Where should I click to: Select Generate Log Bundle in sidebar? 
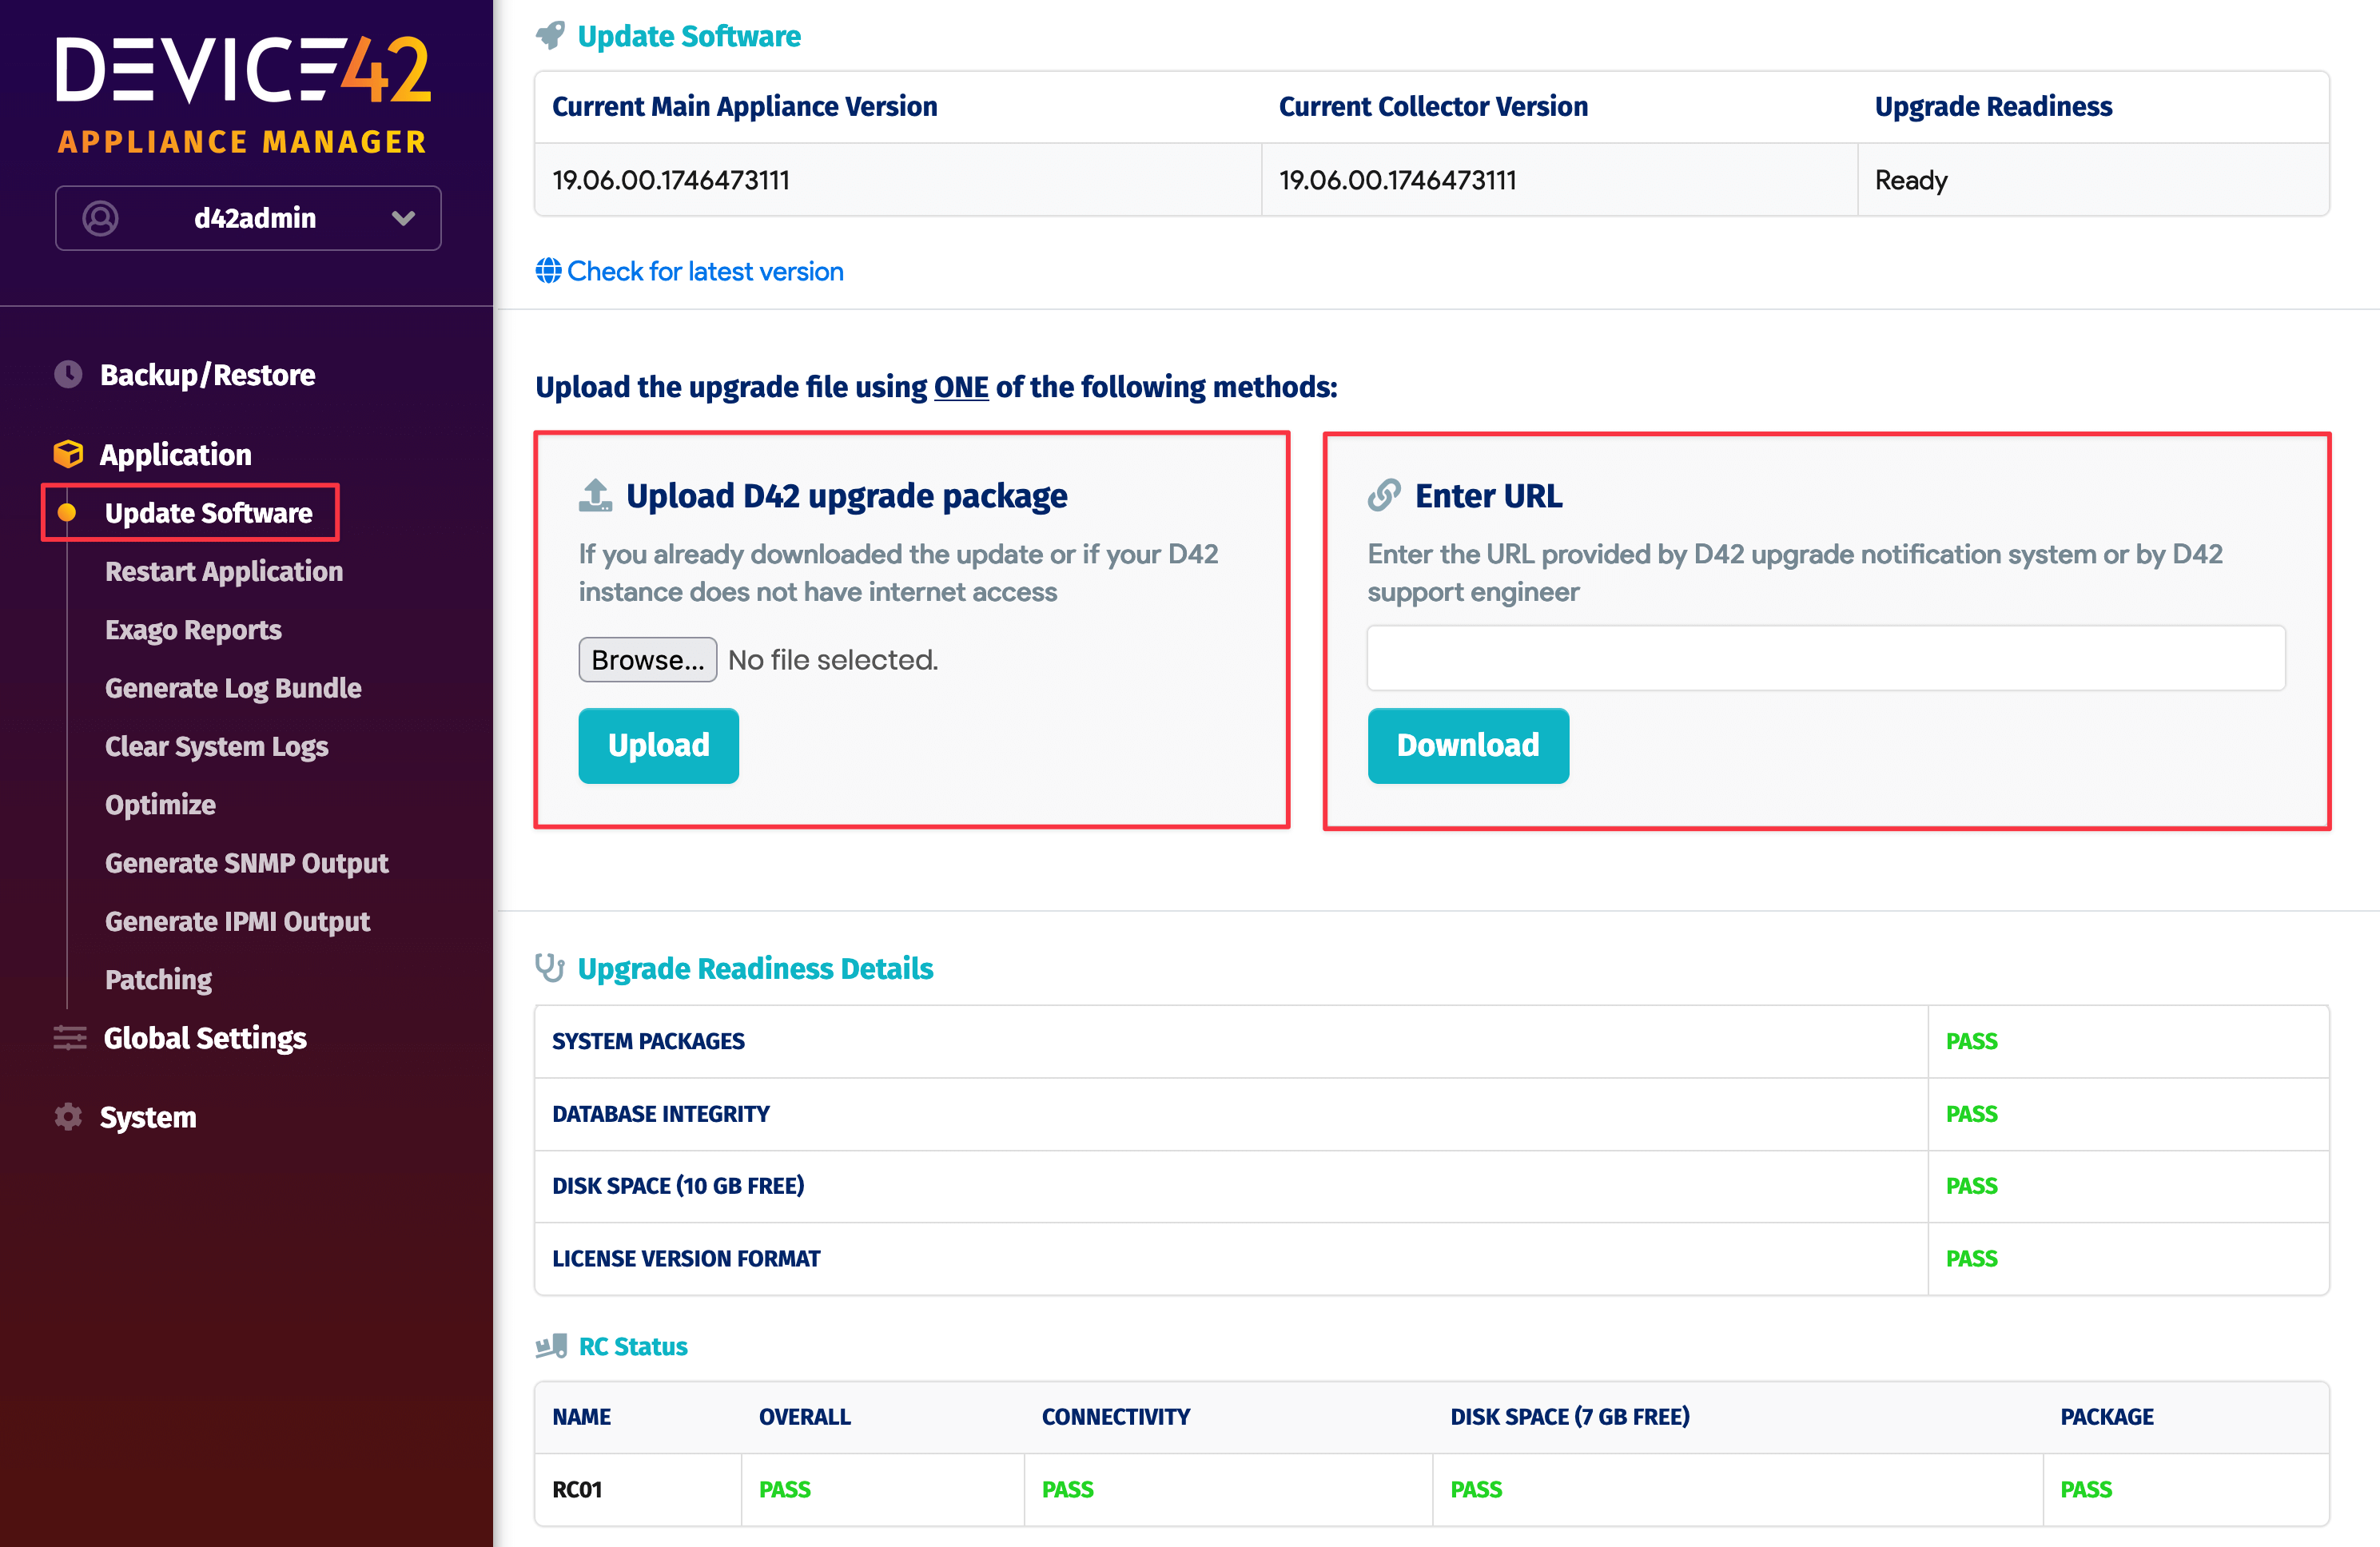click(x=233, y=688)
